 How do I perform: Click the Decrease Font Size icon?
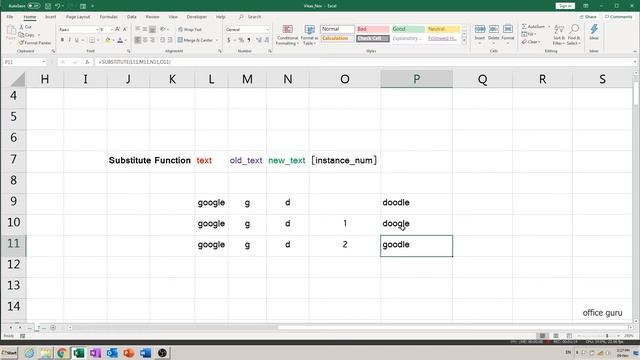pos(125,29)
